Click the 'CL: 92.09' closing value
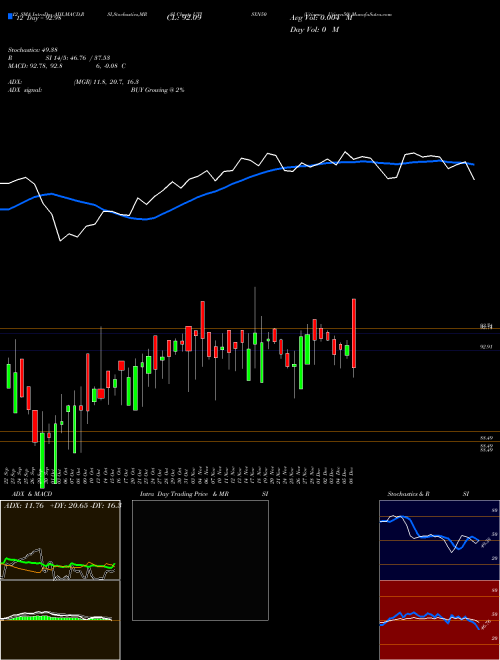The width and height of the screenshot is (500, 660). point(184,18)
